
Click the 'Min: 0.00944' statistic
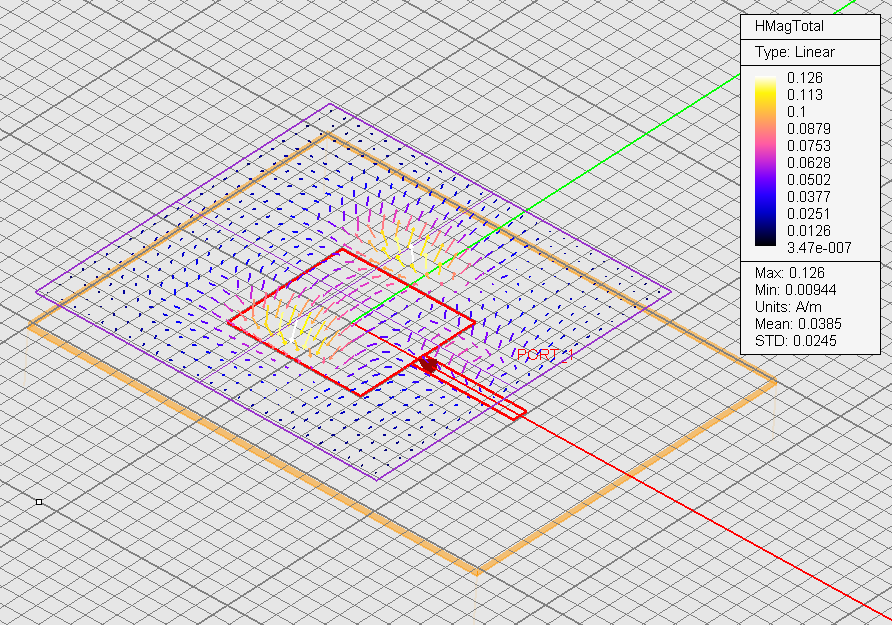[795, 290]
